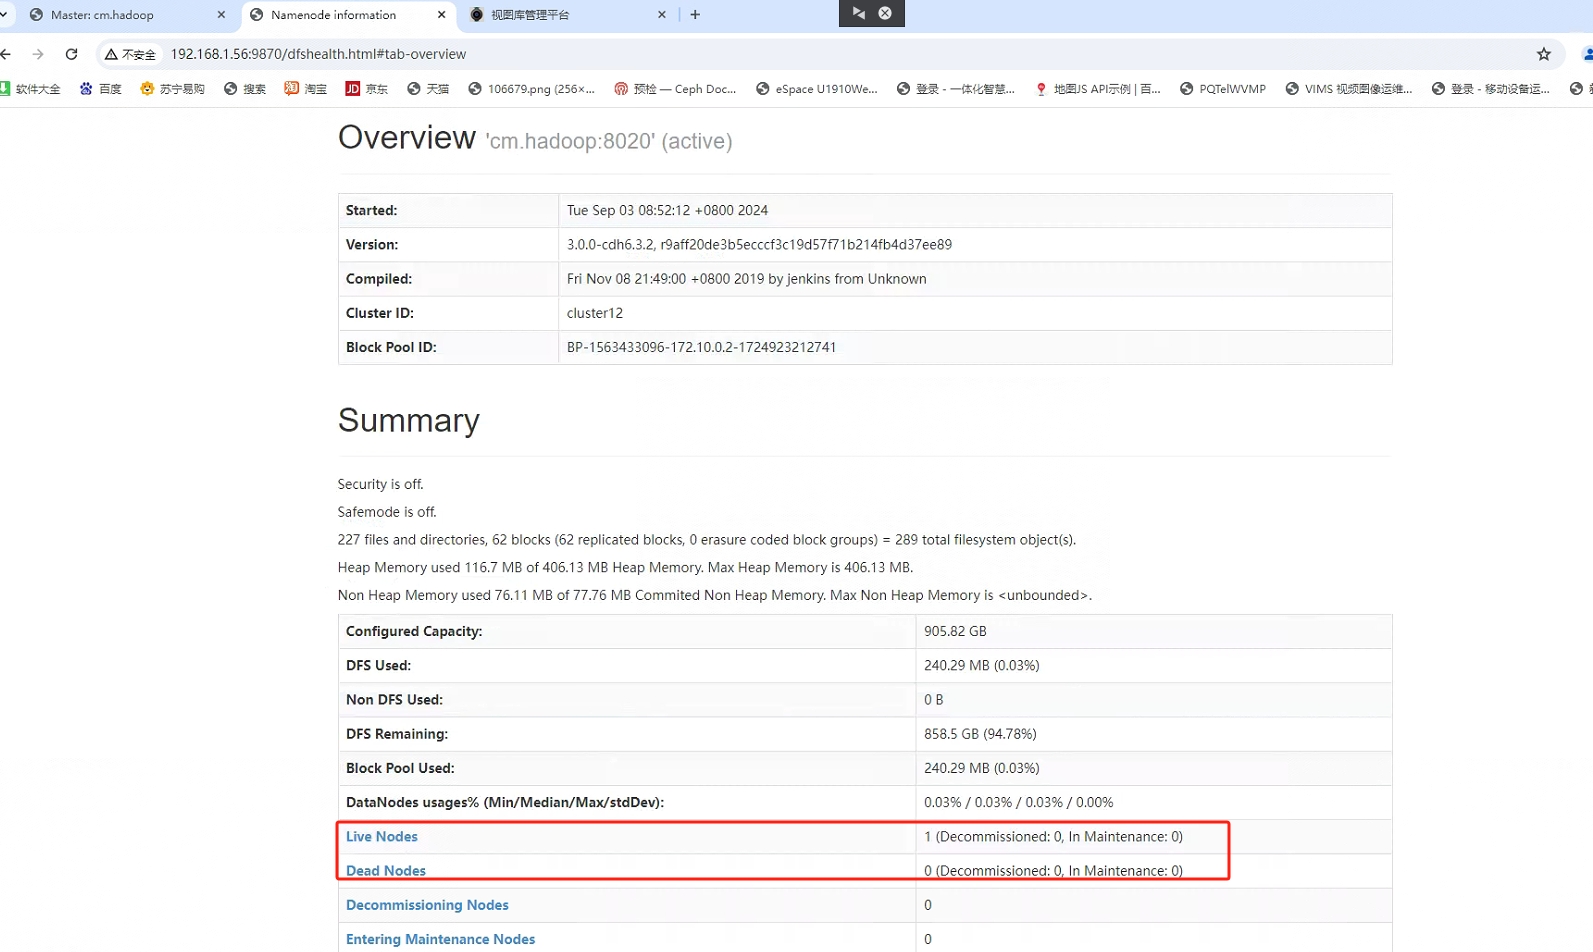1593x952 pixels.
Task: Open the 搜索 bookmark
Action: 245,89
